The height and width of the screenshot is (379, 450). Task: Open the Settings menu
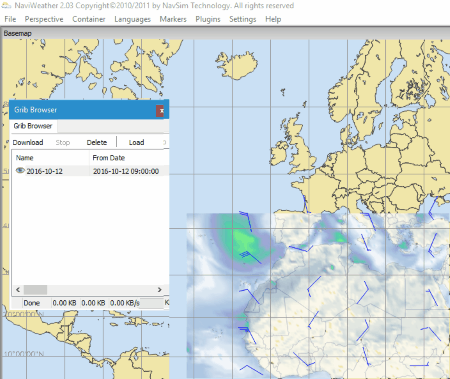[243, 19]
